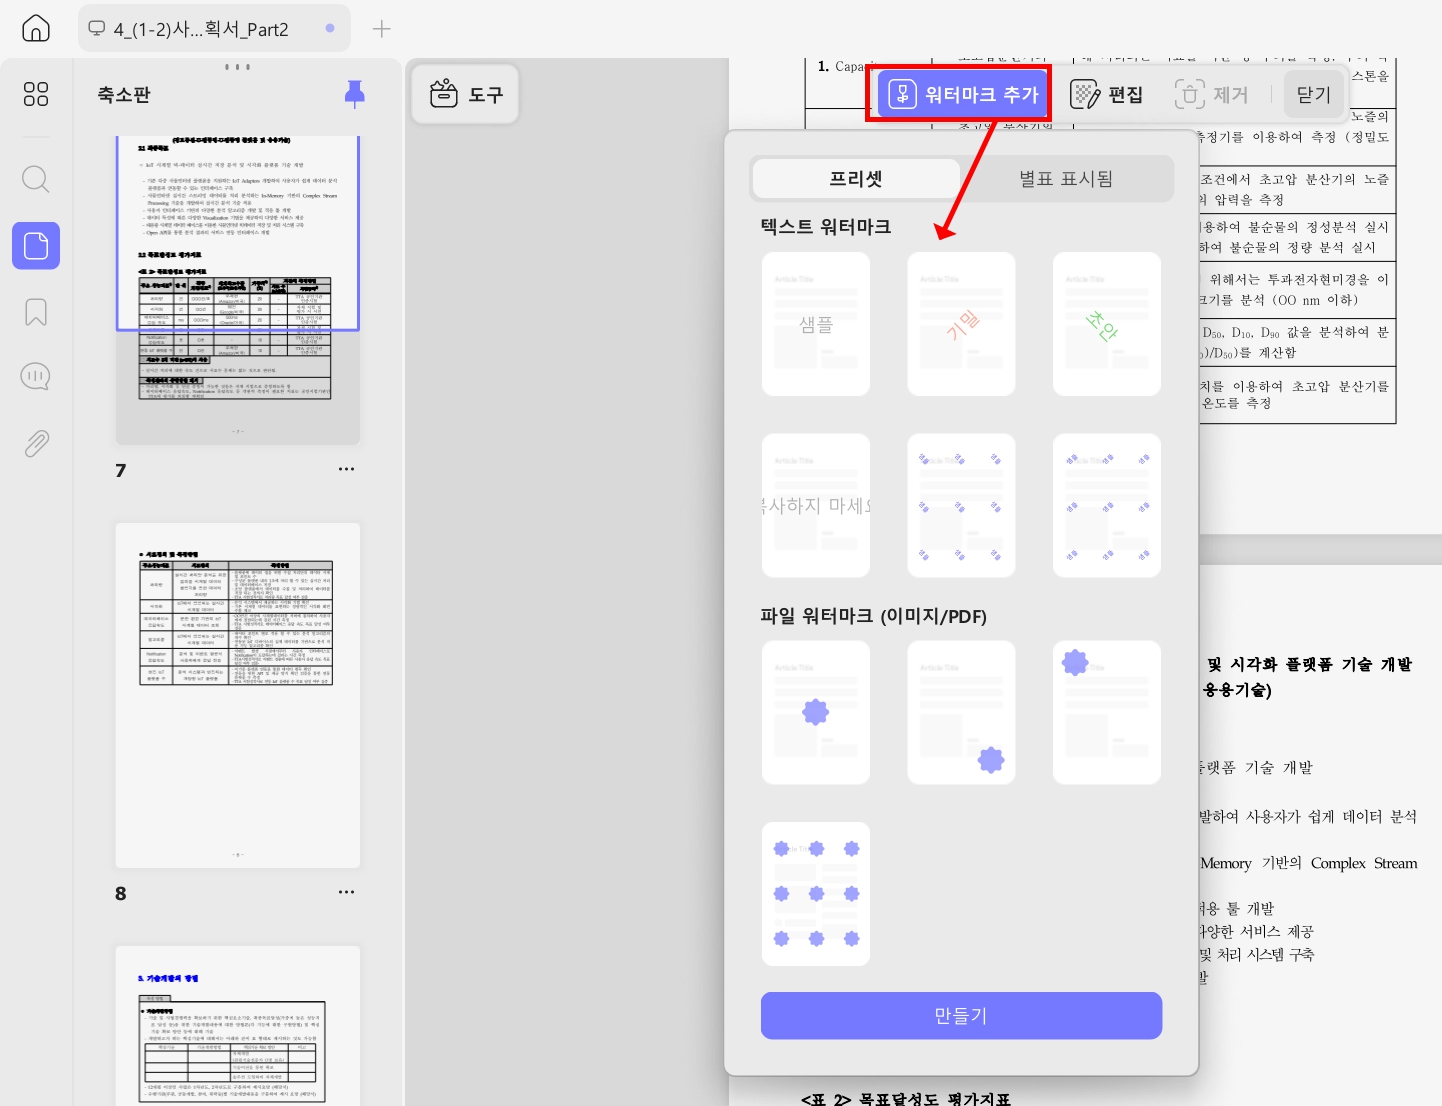This screenshot has width=1442, height=1106.
Task: Open the 도구 tools button
Action: click(466, 94)
